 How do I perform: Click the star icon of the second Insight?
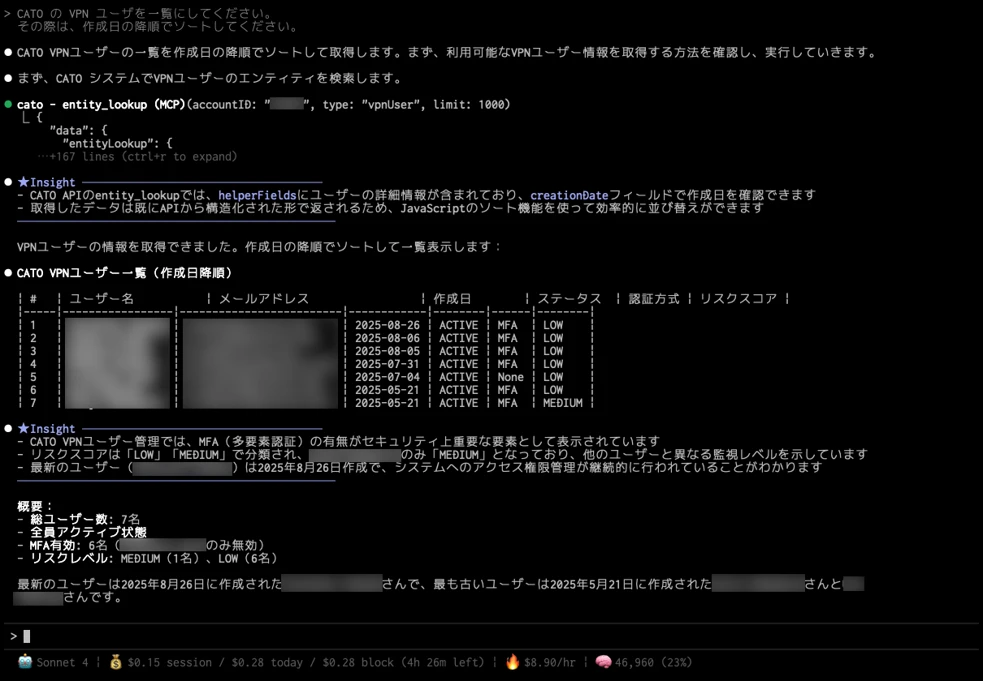[x=23, y=428]
